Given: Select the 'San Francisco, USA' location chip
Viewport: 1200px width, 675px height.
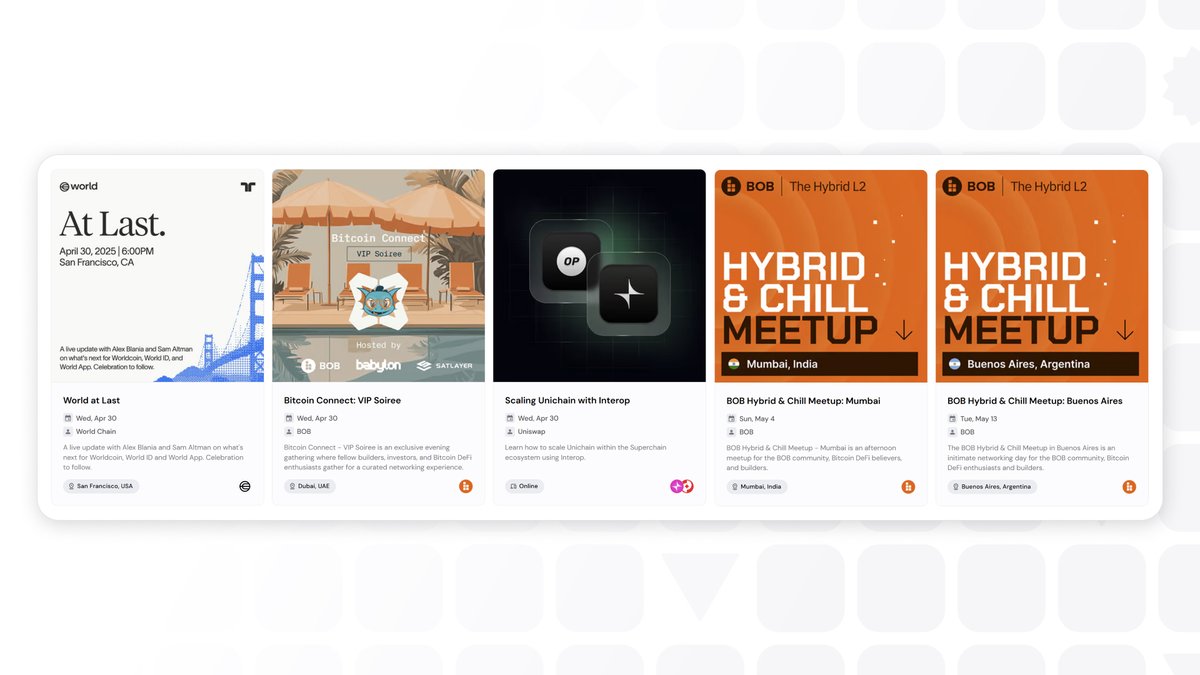Looking at the screenshot, I should tap(101, 486).
